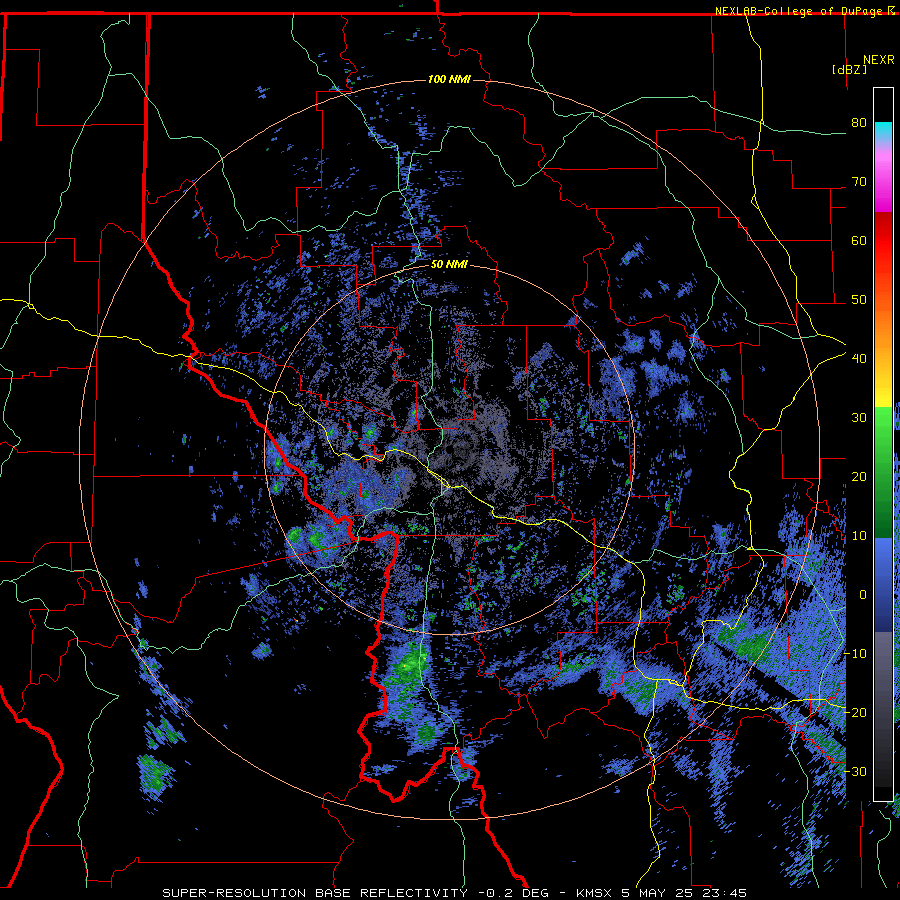900x900 pixels.
Task: Click the -10 dBZ value on color scale
Action: click(x=855, y=654)
